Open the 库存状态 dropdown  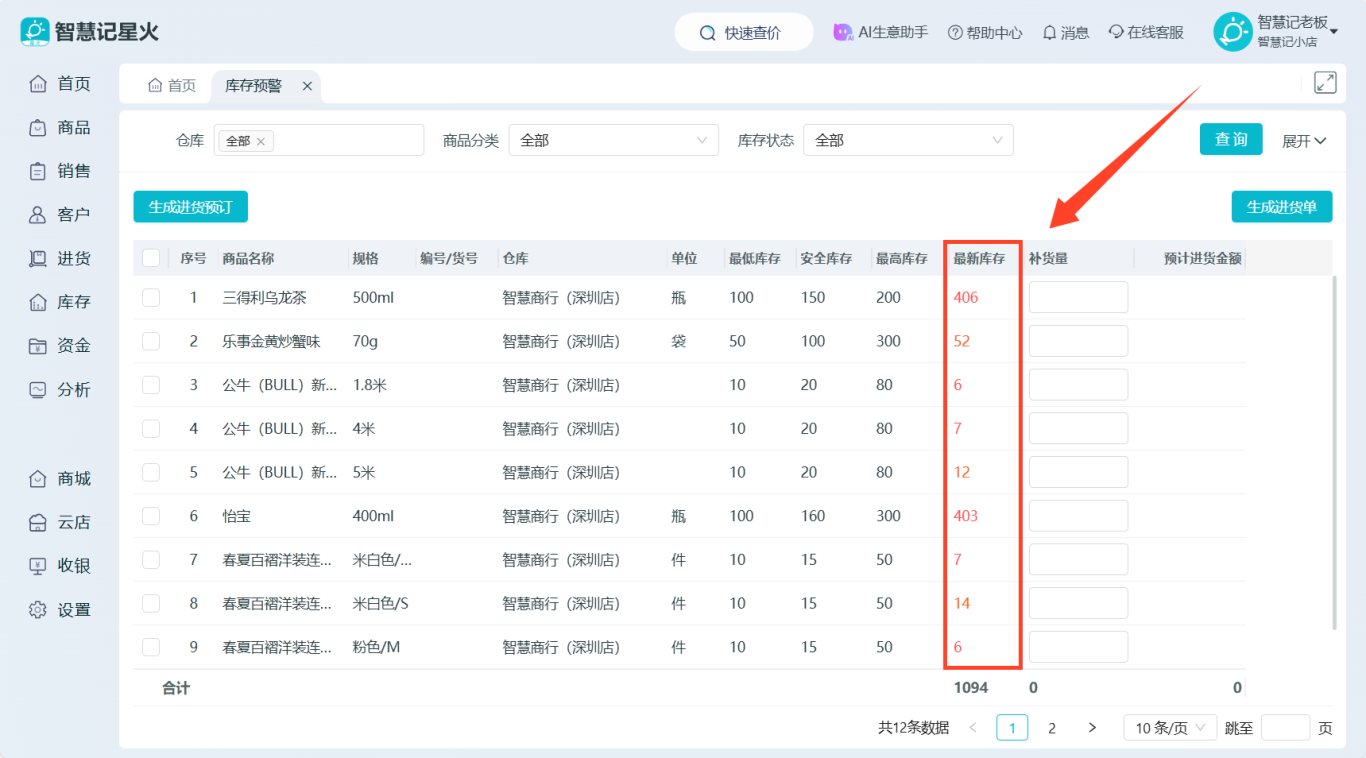pyautogui.click(x=908, y=140)
